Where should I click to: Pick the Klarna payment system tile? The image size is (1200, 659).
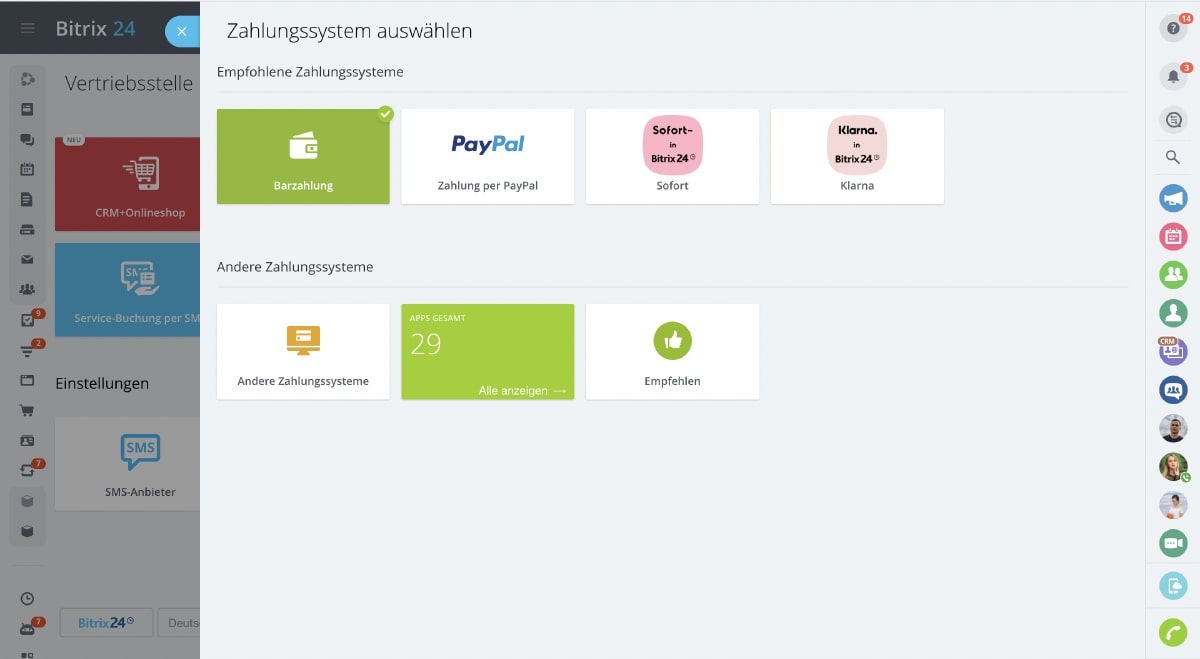point(857,156)
